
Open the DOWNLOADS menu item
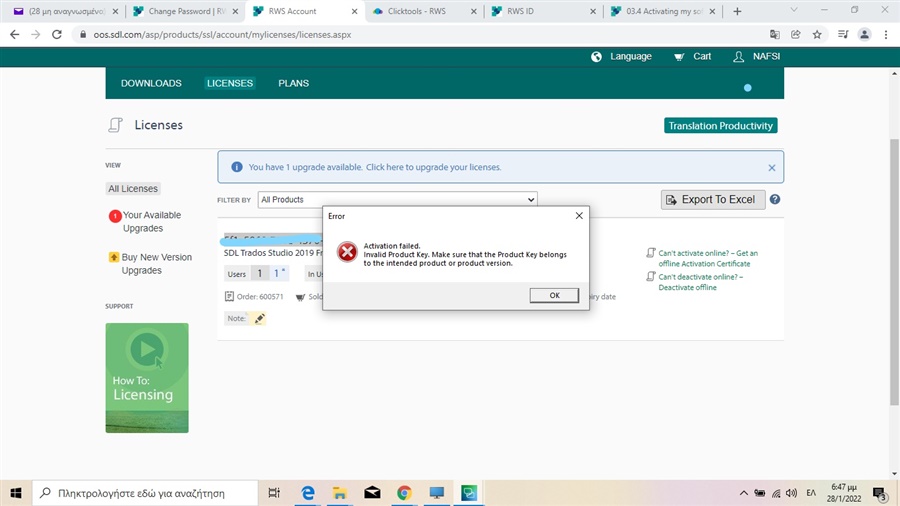[x=151, y=83]
